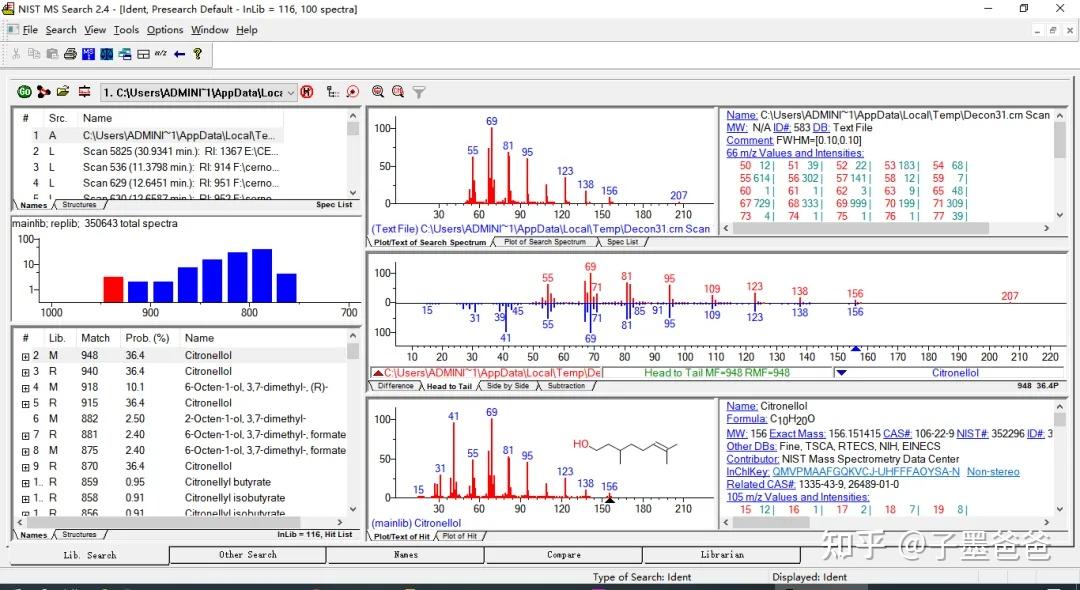Click the blue MS icon in main toolbar
The height and width of the screenshot is (590, 1080).
coord(88,54)
